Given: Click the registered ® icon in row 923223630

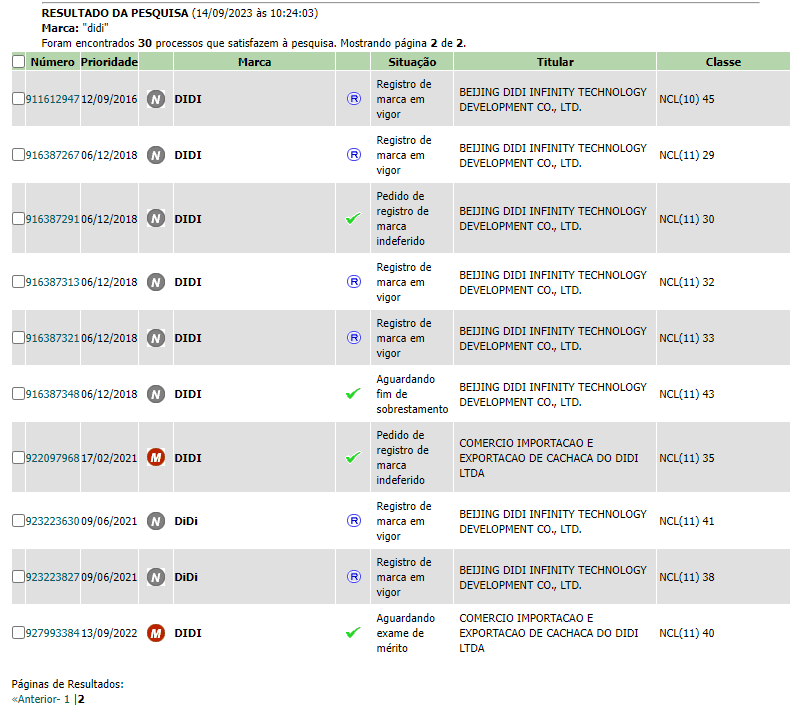Looking at the screenshot, I should tap(354, 520).
